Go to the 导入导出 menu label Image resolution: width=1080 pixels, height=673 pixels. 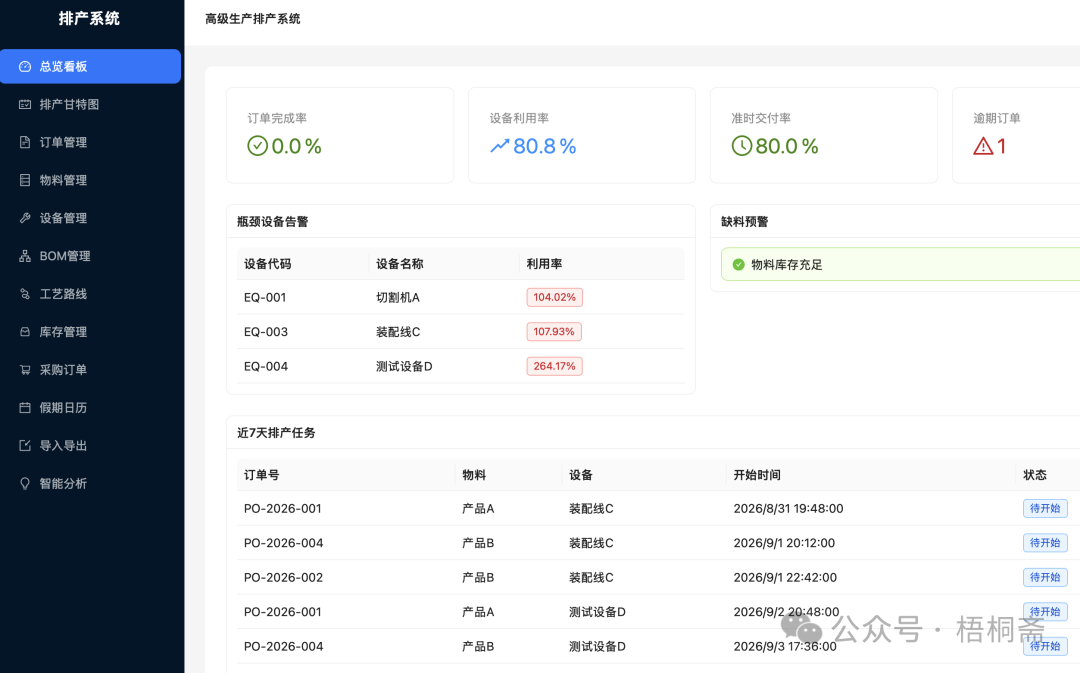63,446
